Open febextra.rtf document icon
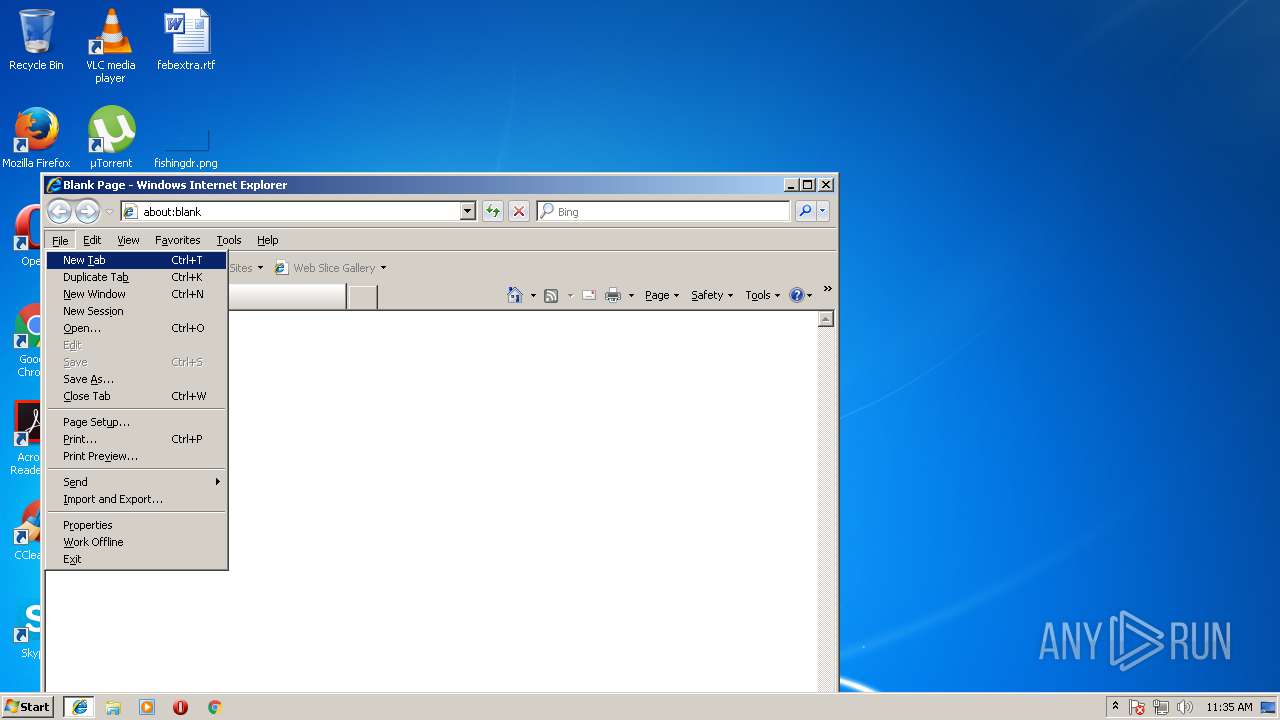 tap(186, 40)
